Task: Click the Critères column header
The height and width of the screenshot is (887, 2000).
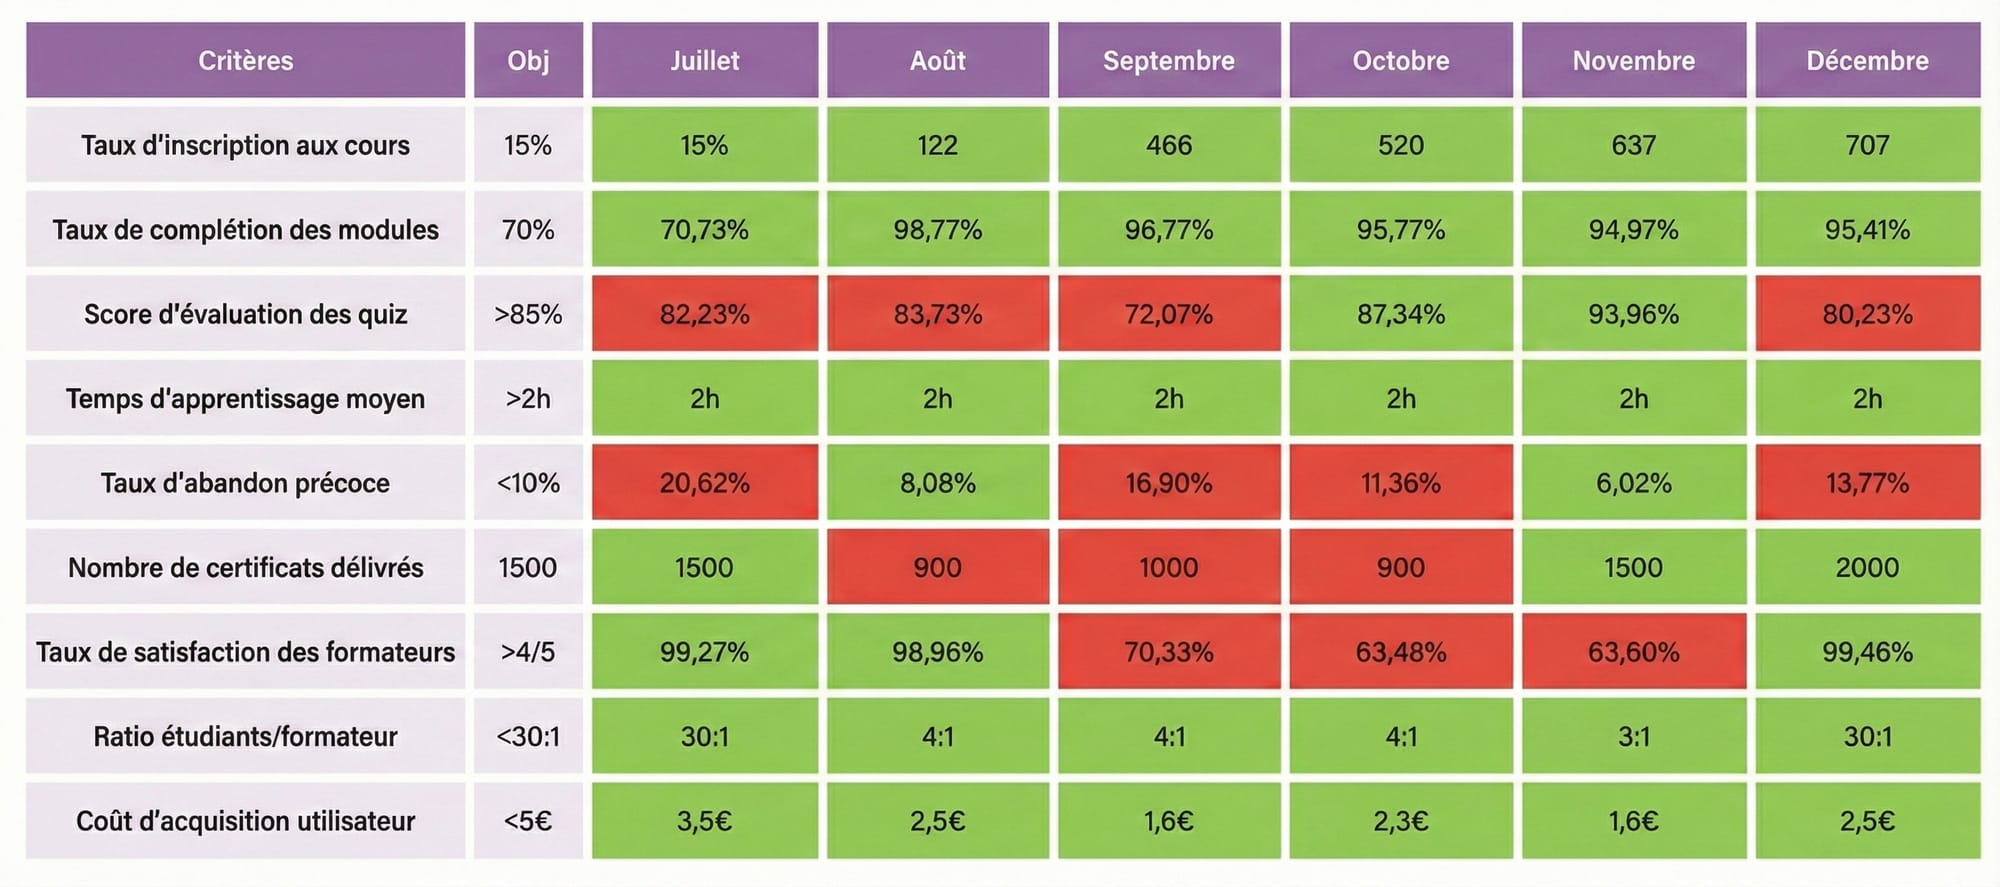Action: click(x=245, y=61)
